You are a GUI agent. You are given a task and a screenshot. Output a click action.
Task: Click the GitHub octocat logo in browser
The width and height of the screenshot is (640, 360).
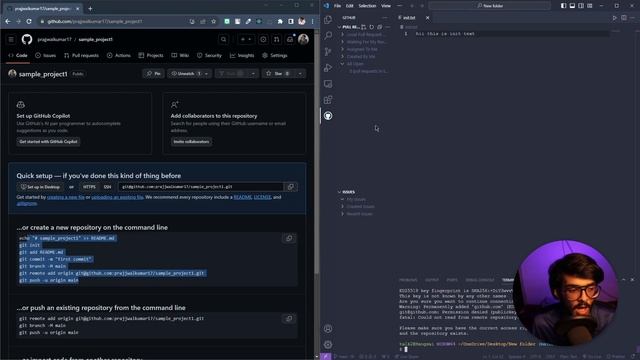click(27, 39)
